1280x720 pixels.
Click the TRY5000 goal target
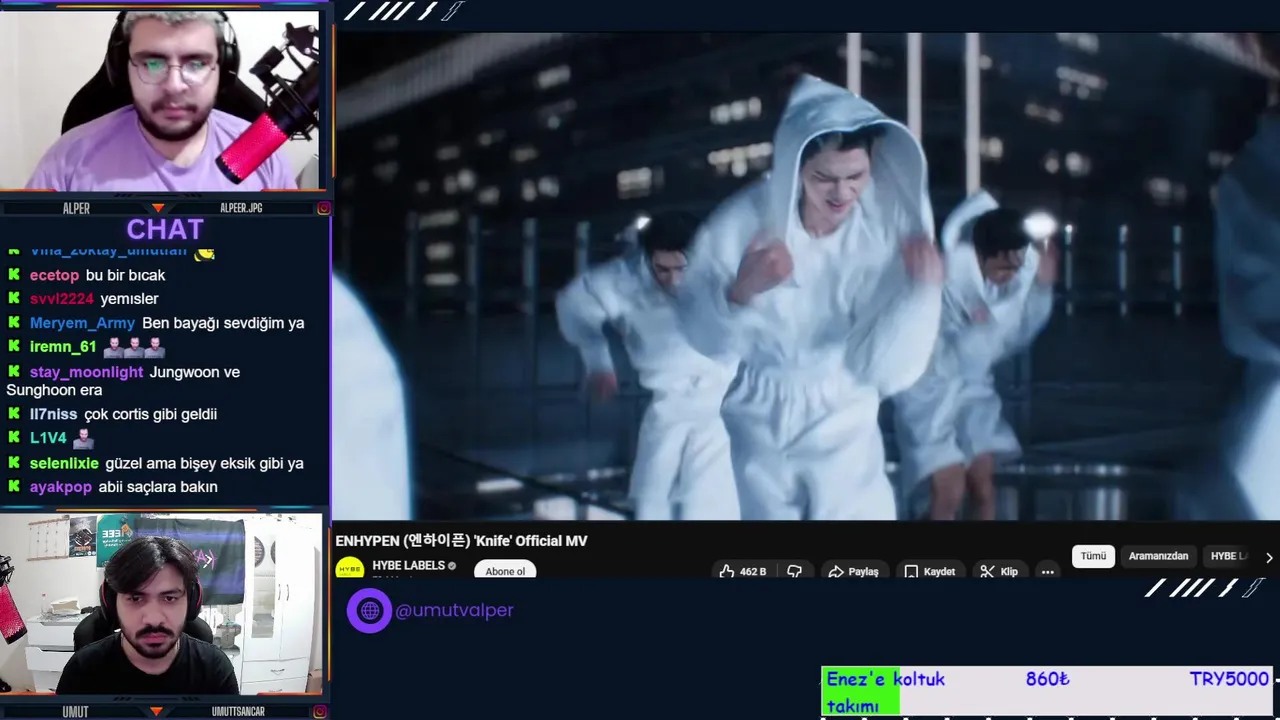point(1229,679)
